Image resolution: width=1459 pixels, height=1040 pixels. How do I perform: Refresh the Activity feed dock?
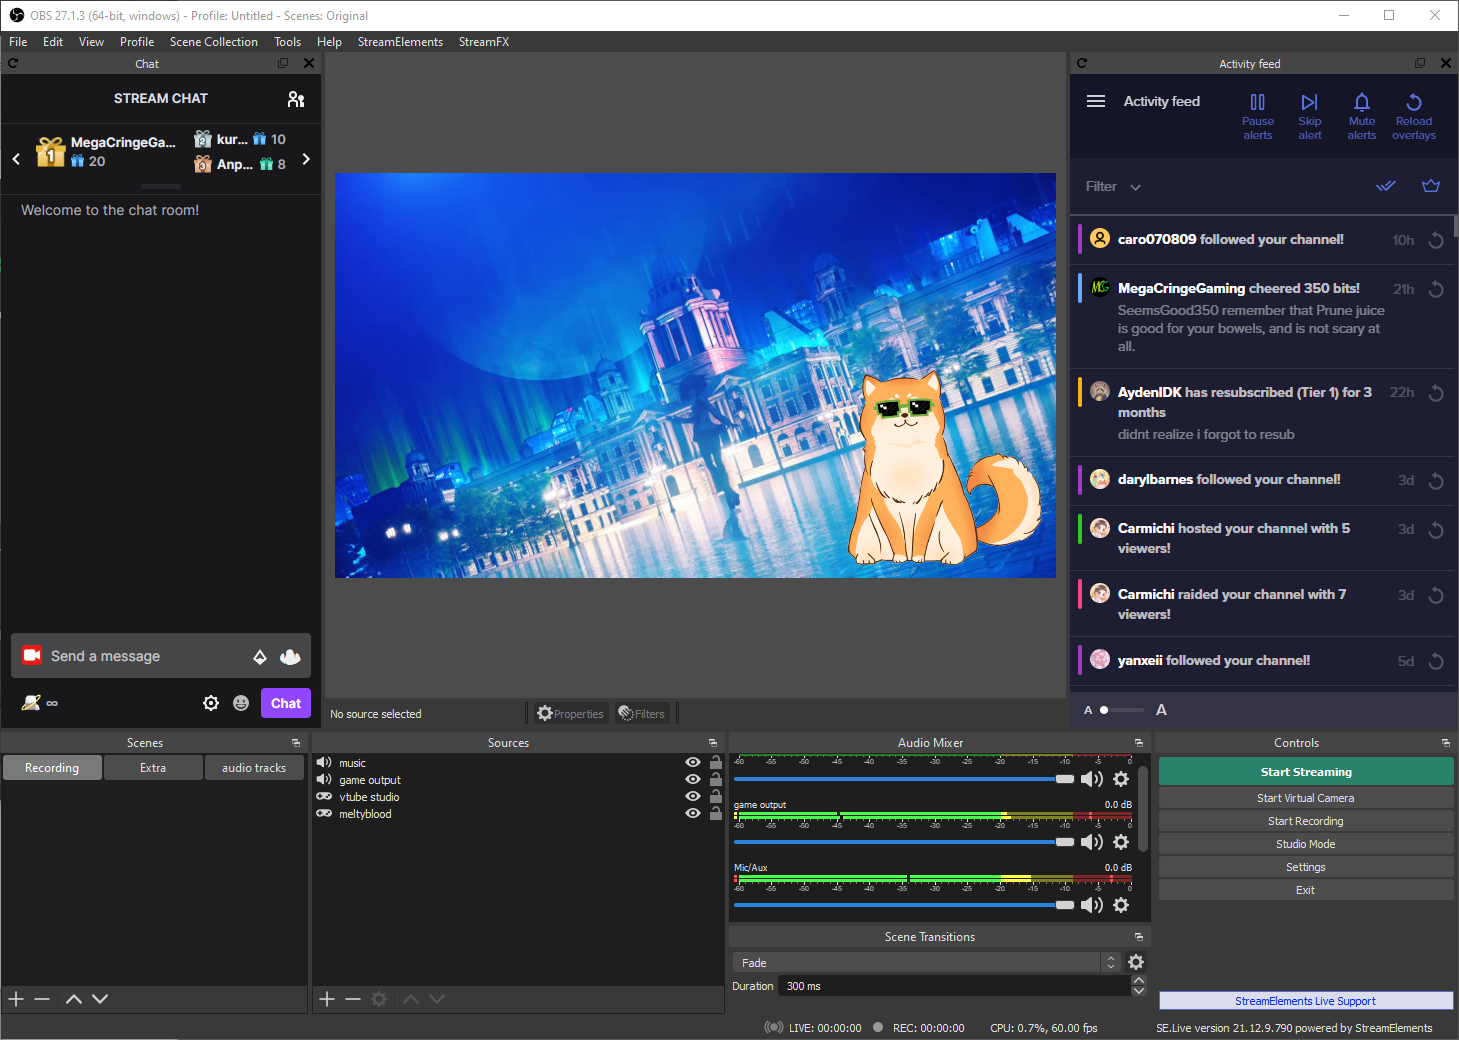coord(1082,63)
